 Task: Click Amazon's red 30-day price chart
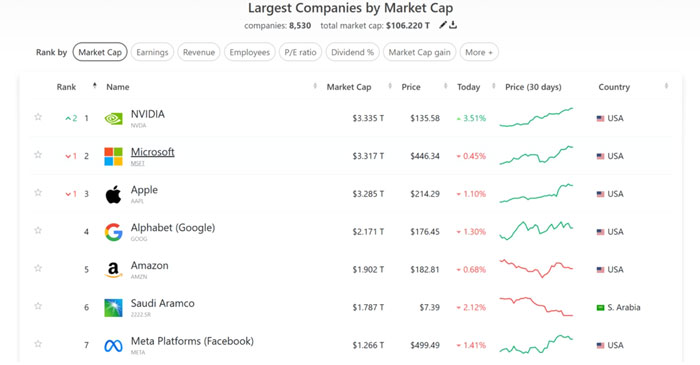pyautogui.click(x=536, y=268)
